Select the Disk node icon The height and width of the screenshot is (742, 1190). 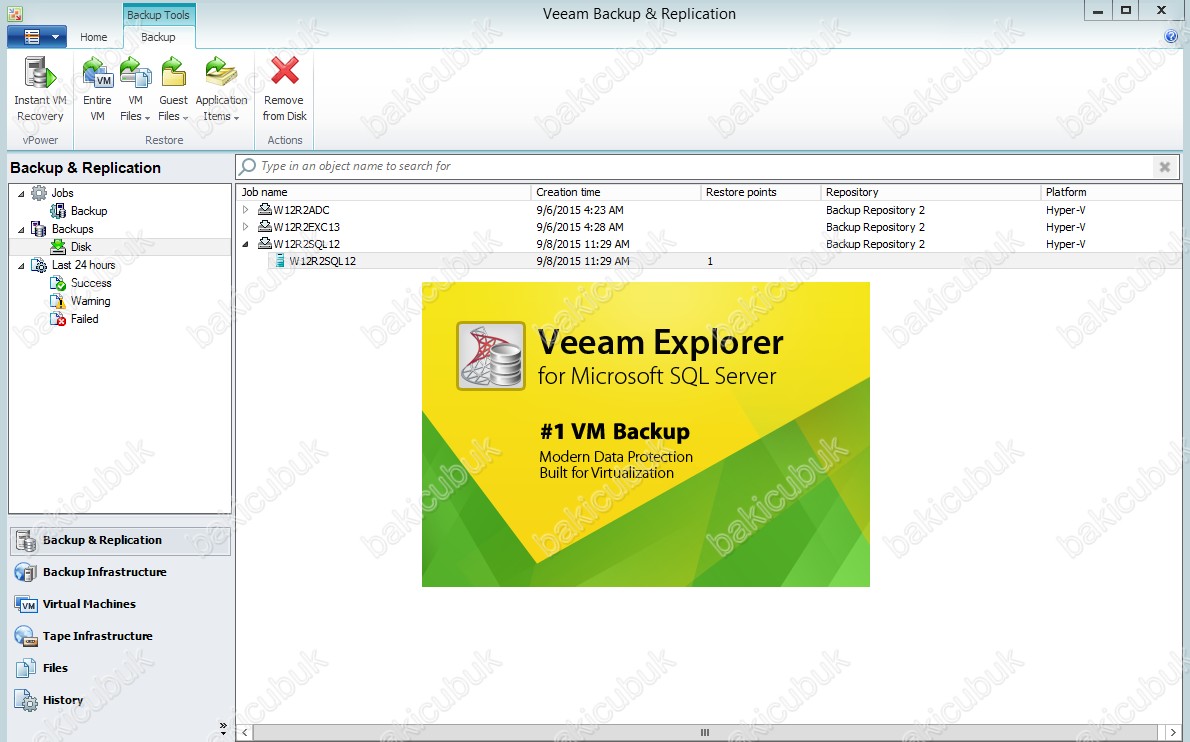(58, 247)
